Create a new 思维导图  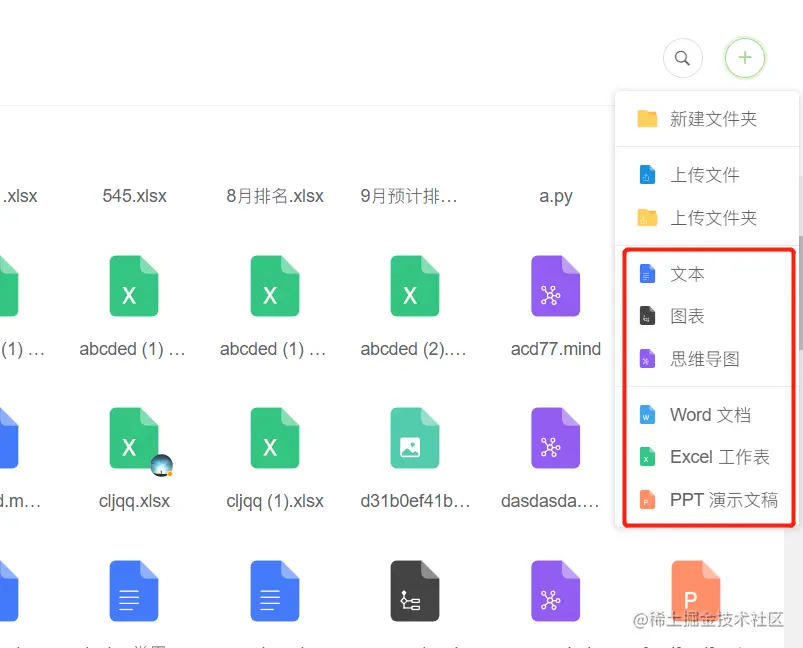[x=707, y=359]
